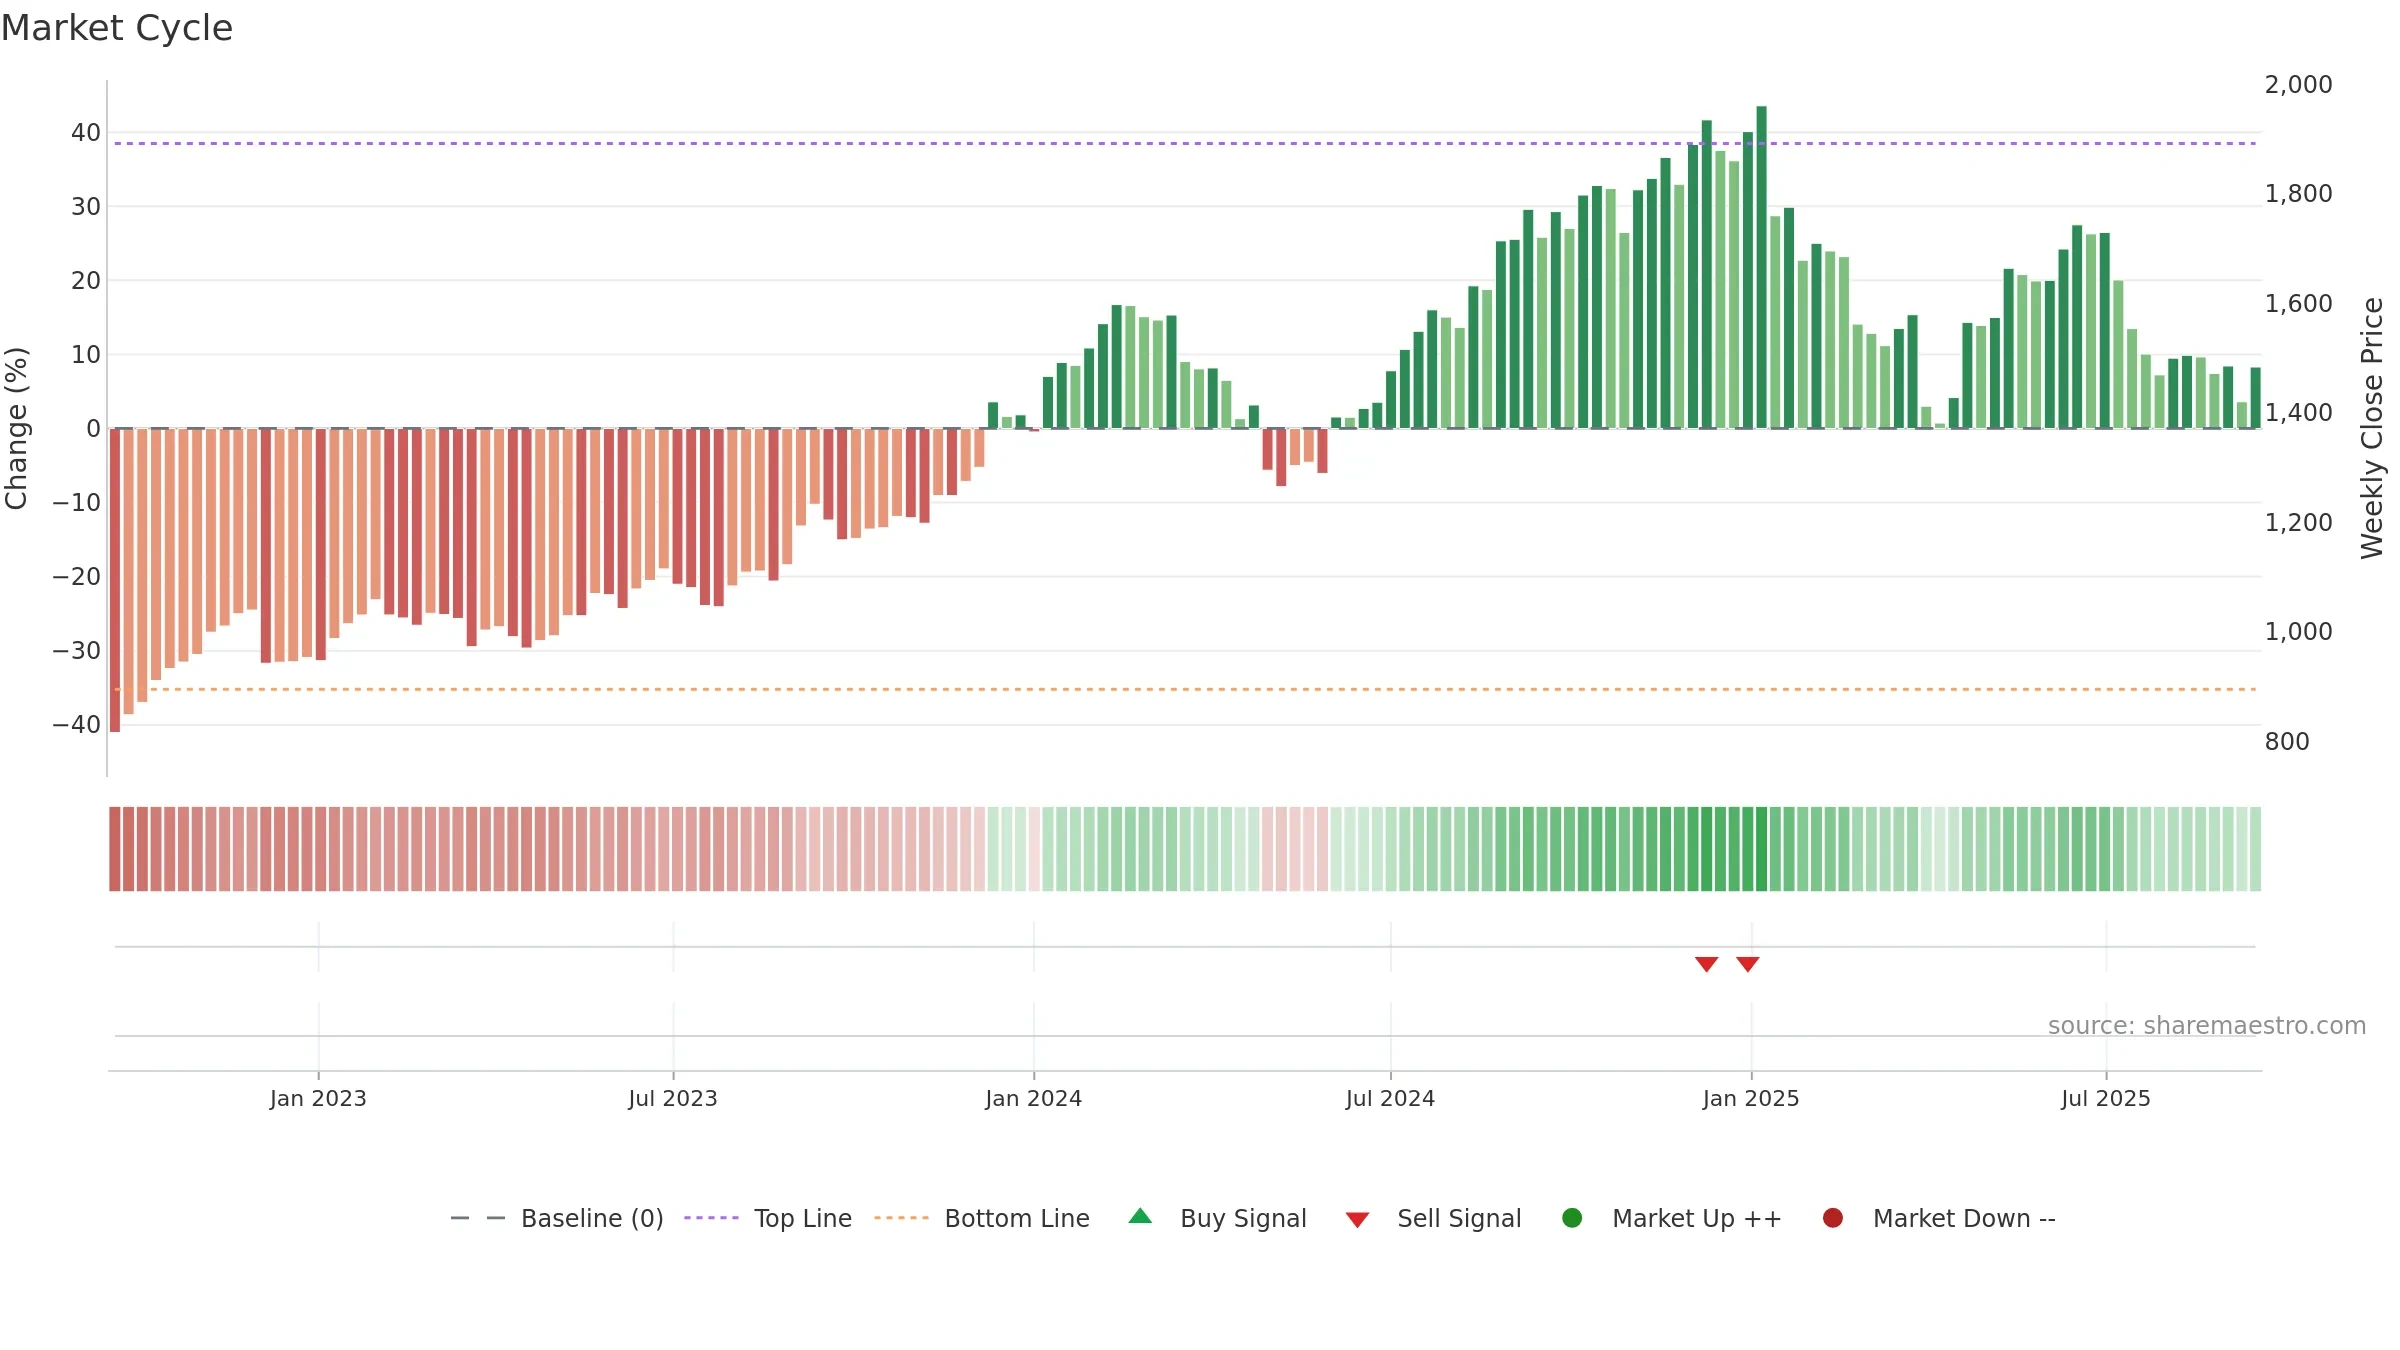Click the second red sell signal marker
The width and height of the screenshot is (2400, 1350).
tap(1748, 964)
